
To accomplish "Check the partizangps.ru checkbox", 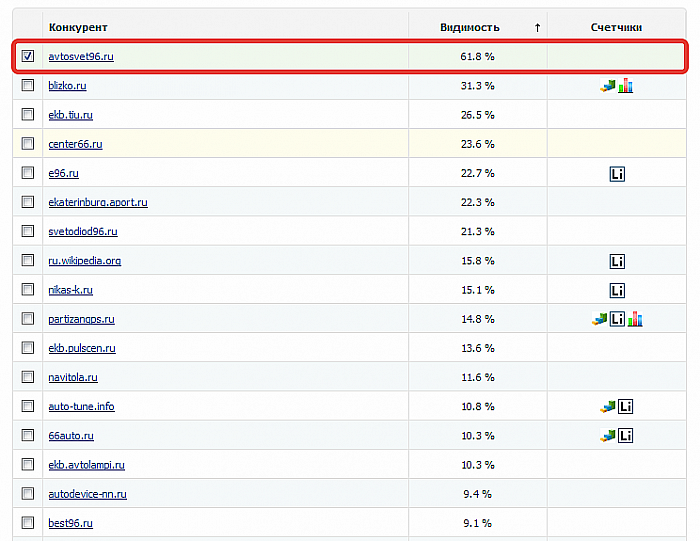I will (x=28, y=318).
